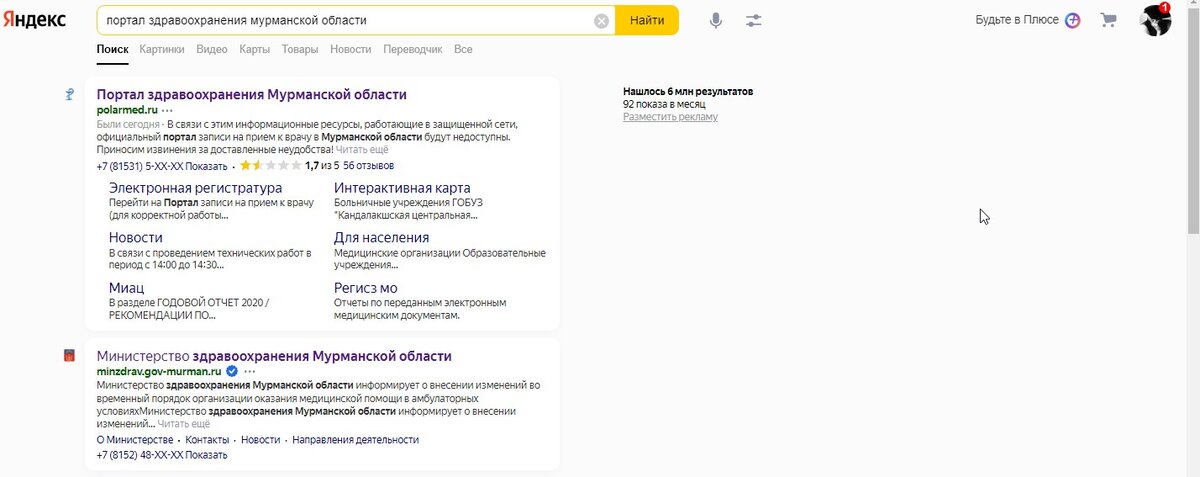1200x477 pixels.
Task: Switch to the Картинки tab
Action: [162, 49]
